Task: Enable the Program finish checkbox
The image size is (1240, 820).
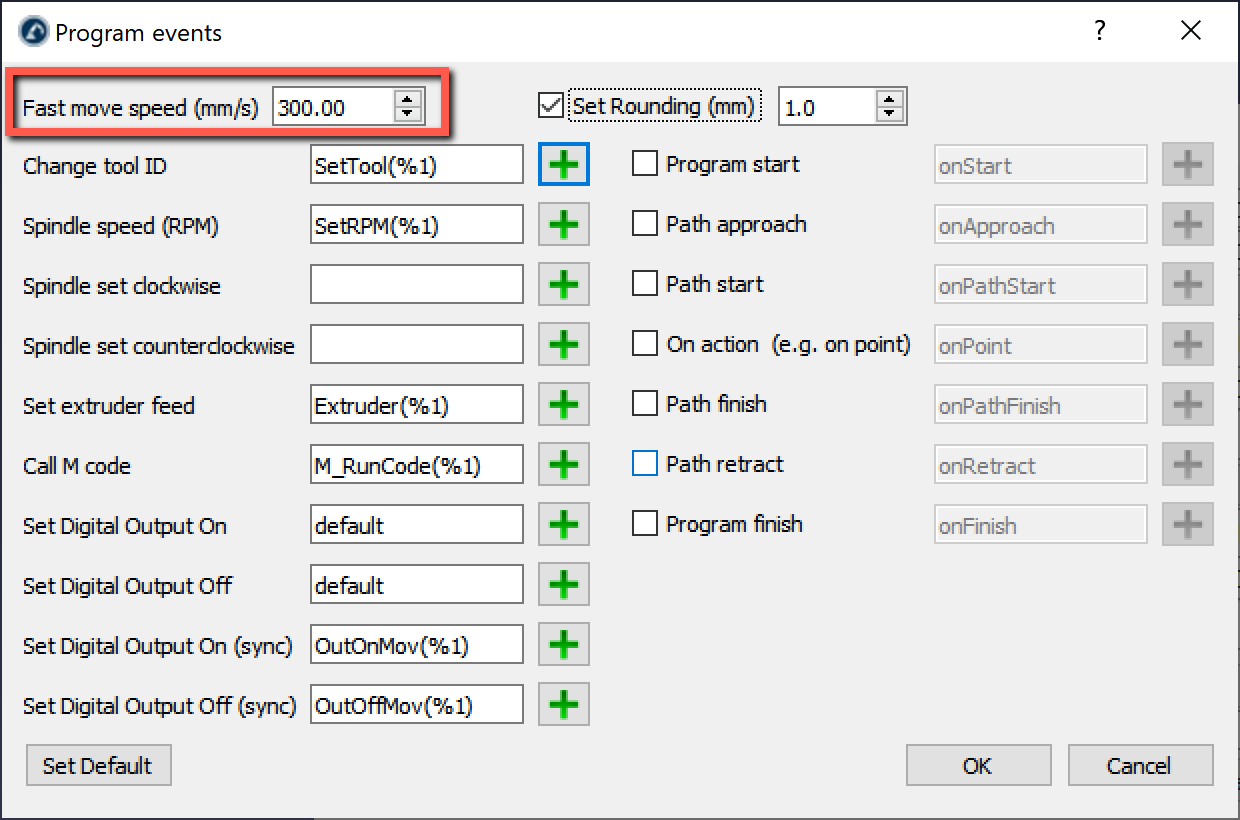Action: (645, 524)
